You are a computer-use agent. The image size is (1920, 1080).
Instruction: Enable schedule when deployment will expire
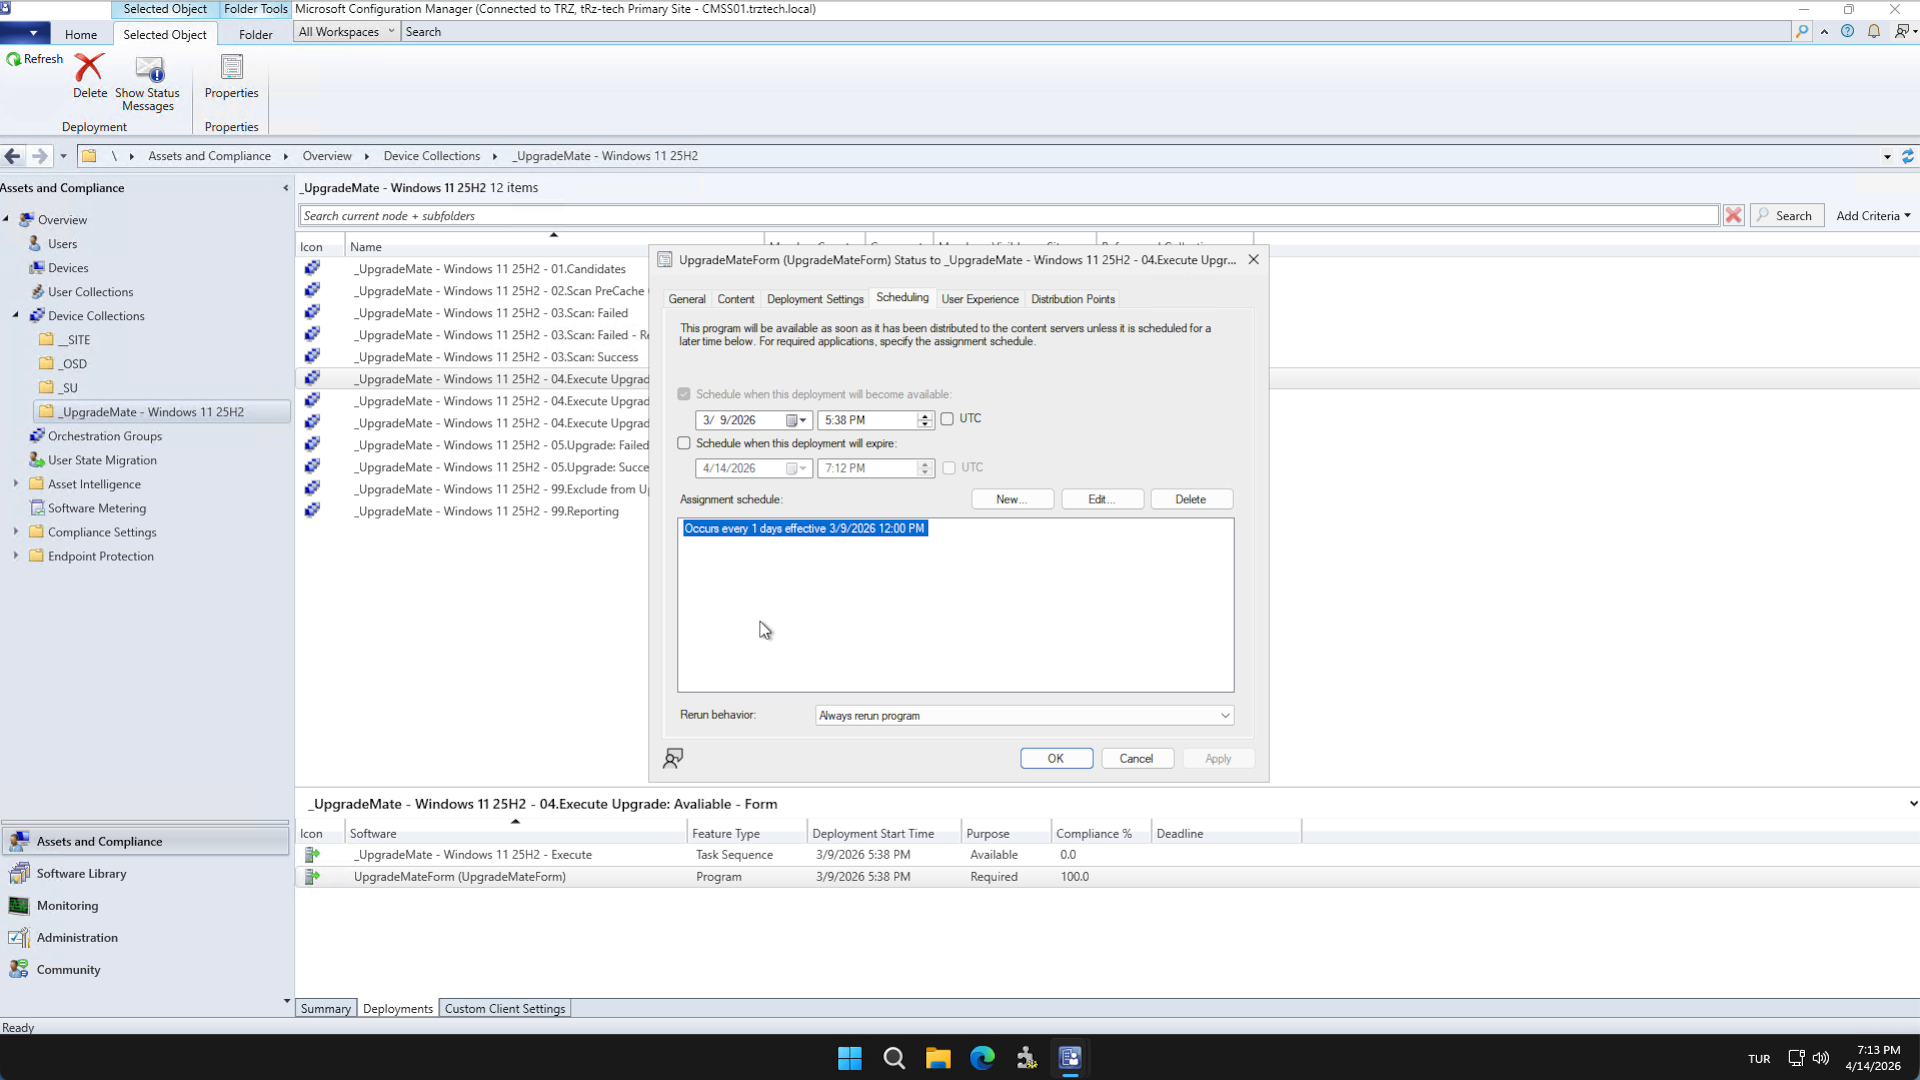[684, 443]
